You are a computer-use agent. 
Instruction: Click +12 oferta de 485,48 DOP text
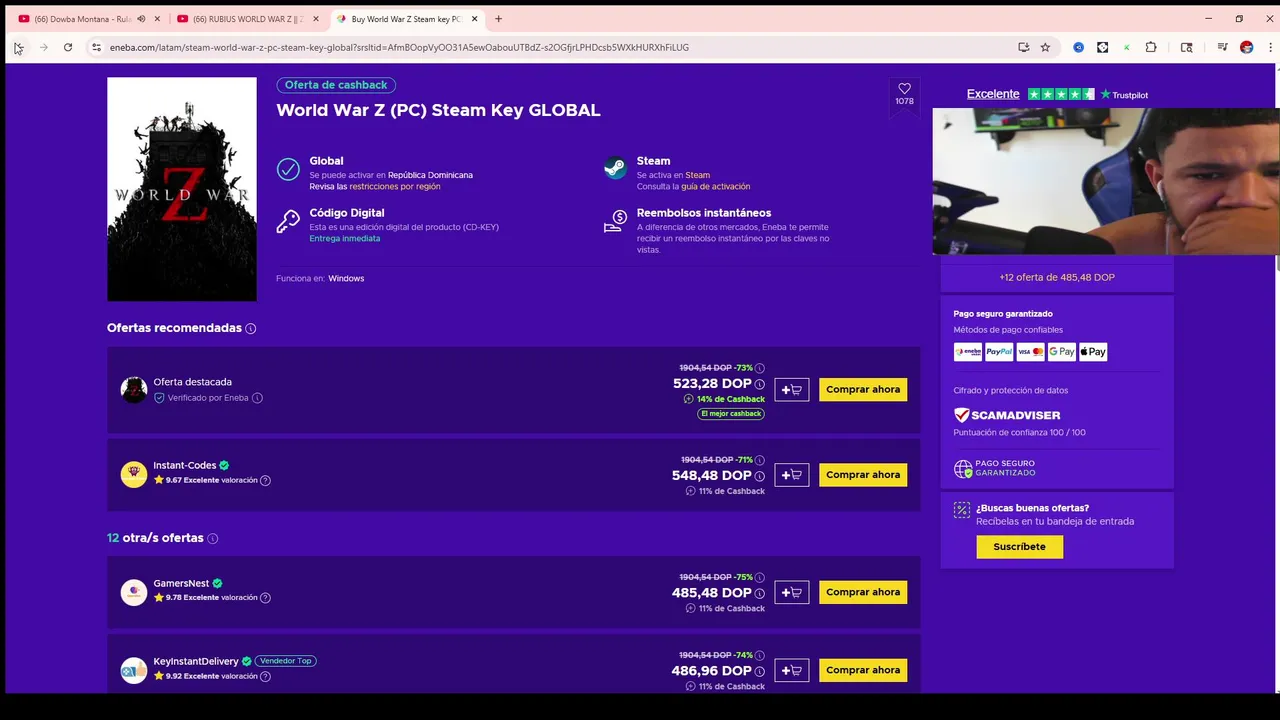point(1056,277)
